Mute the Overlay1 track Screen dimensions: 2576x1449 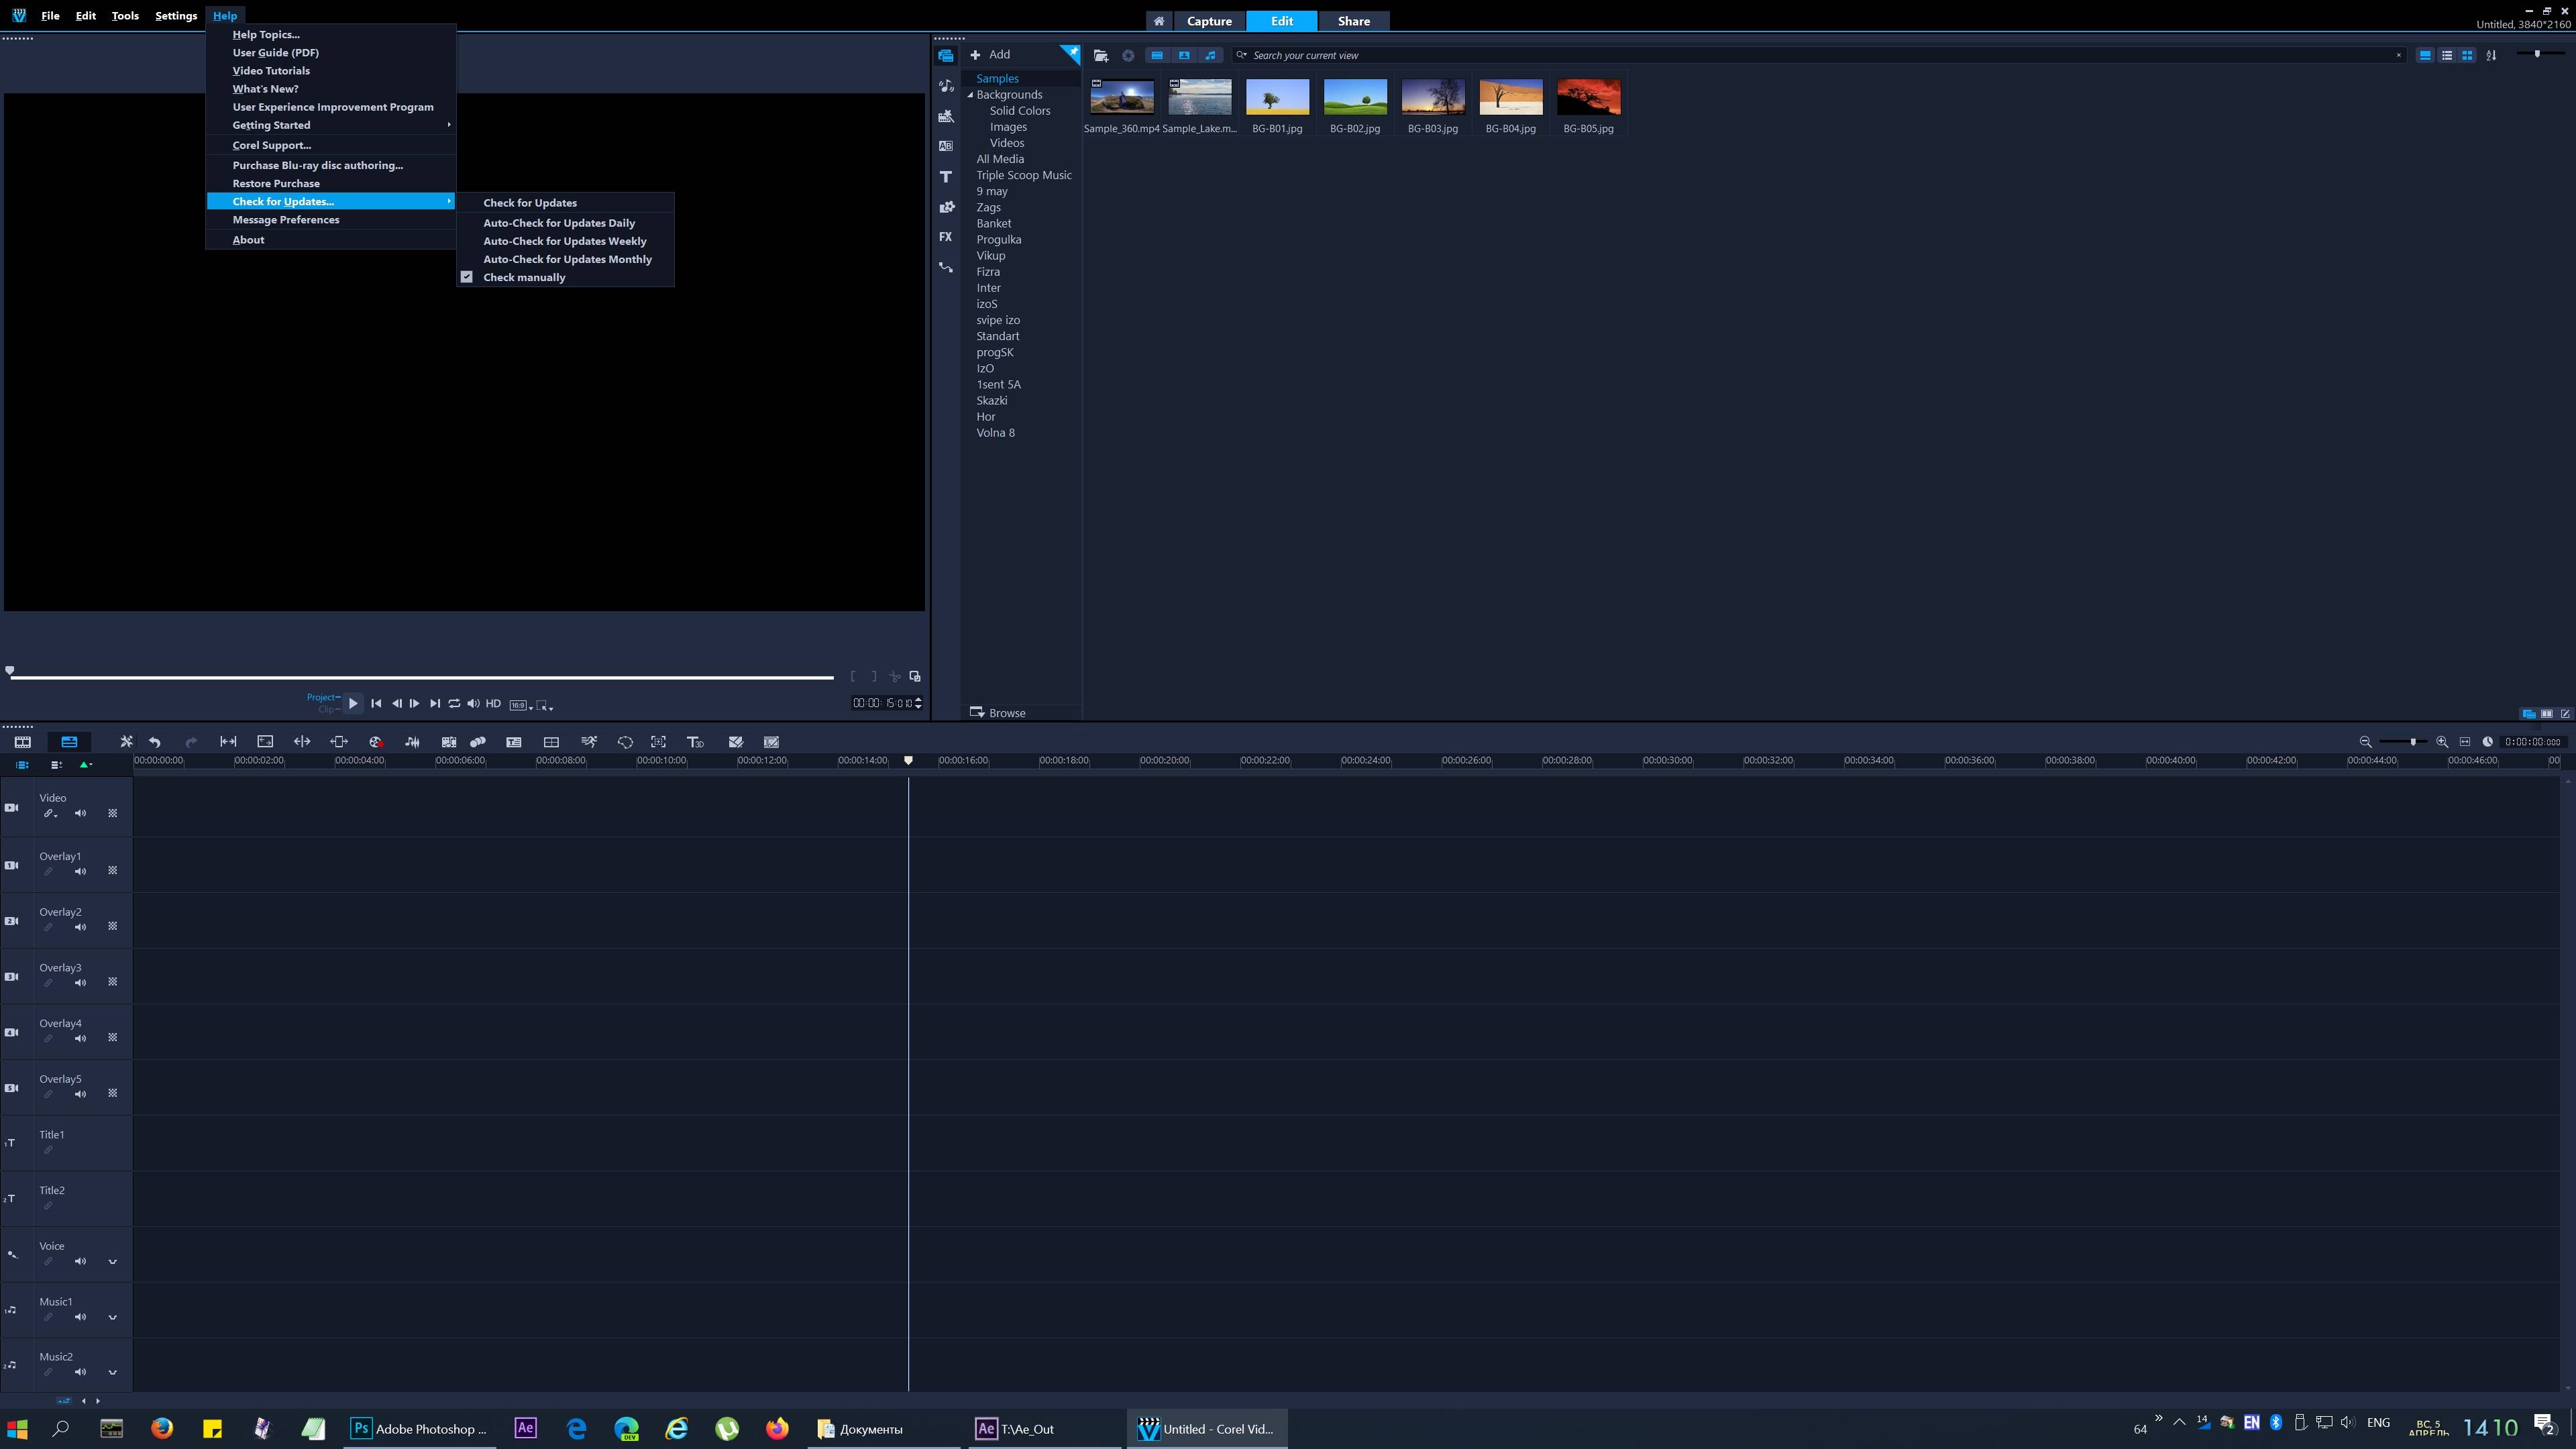pyautogui.click(x=80, y=871)
